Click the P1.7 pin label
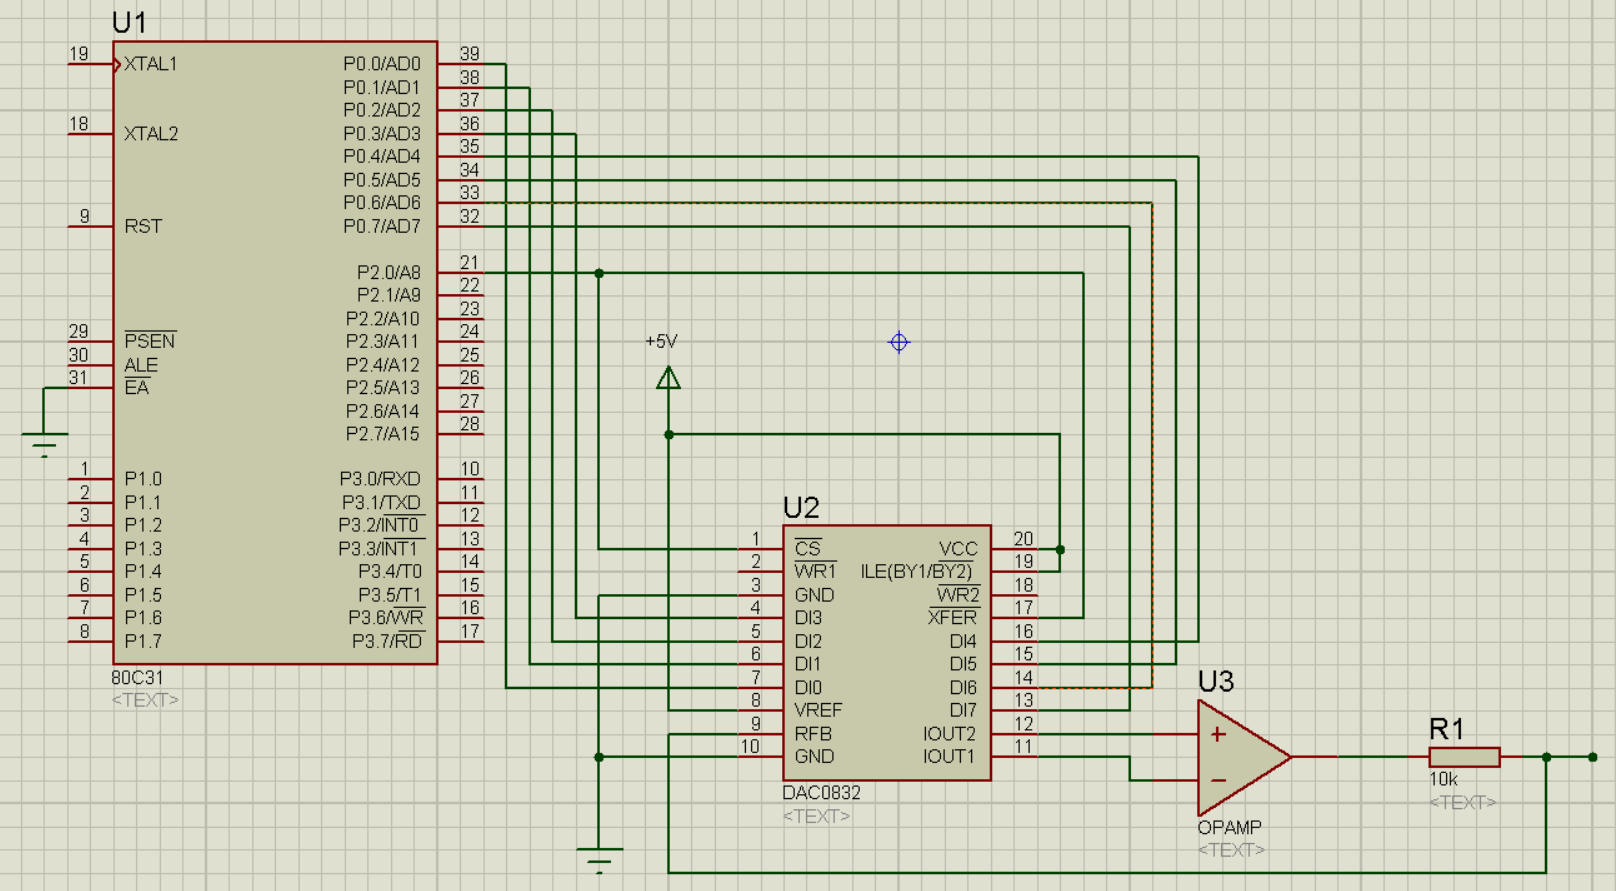Viewport: 1616px width, 891px height. 143,642
